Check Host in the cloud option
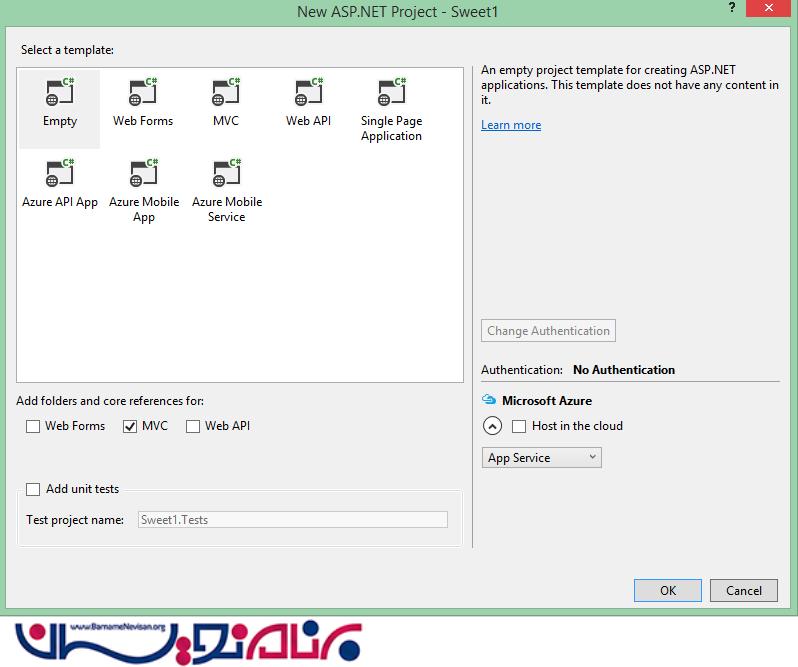 click(x=519, y=426)
